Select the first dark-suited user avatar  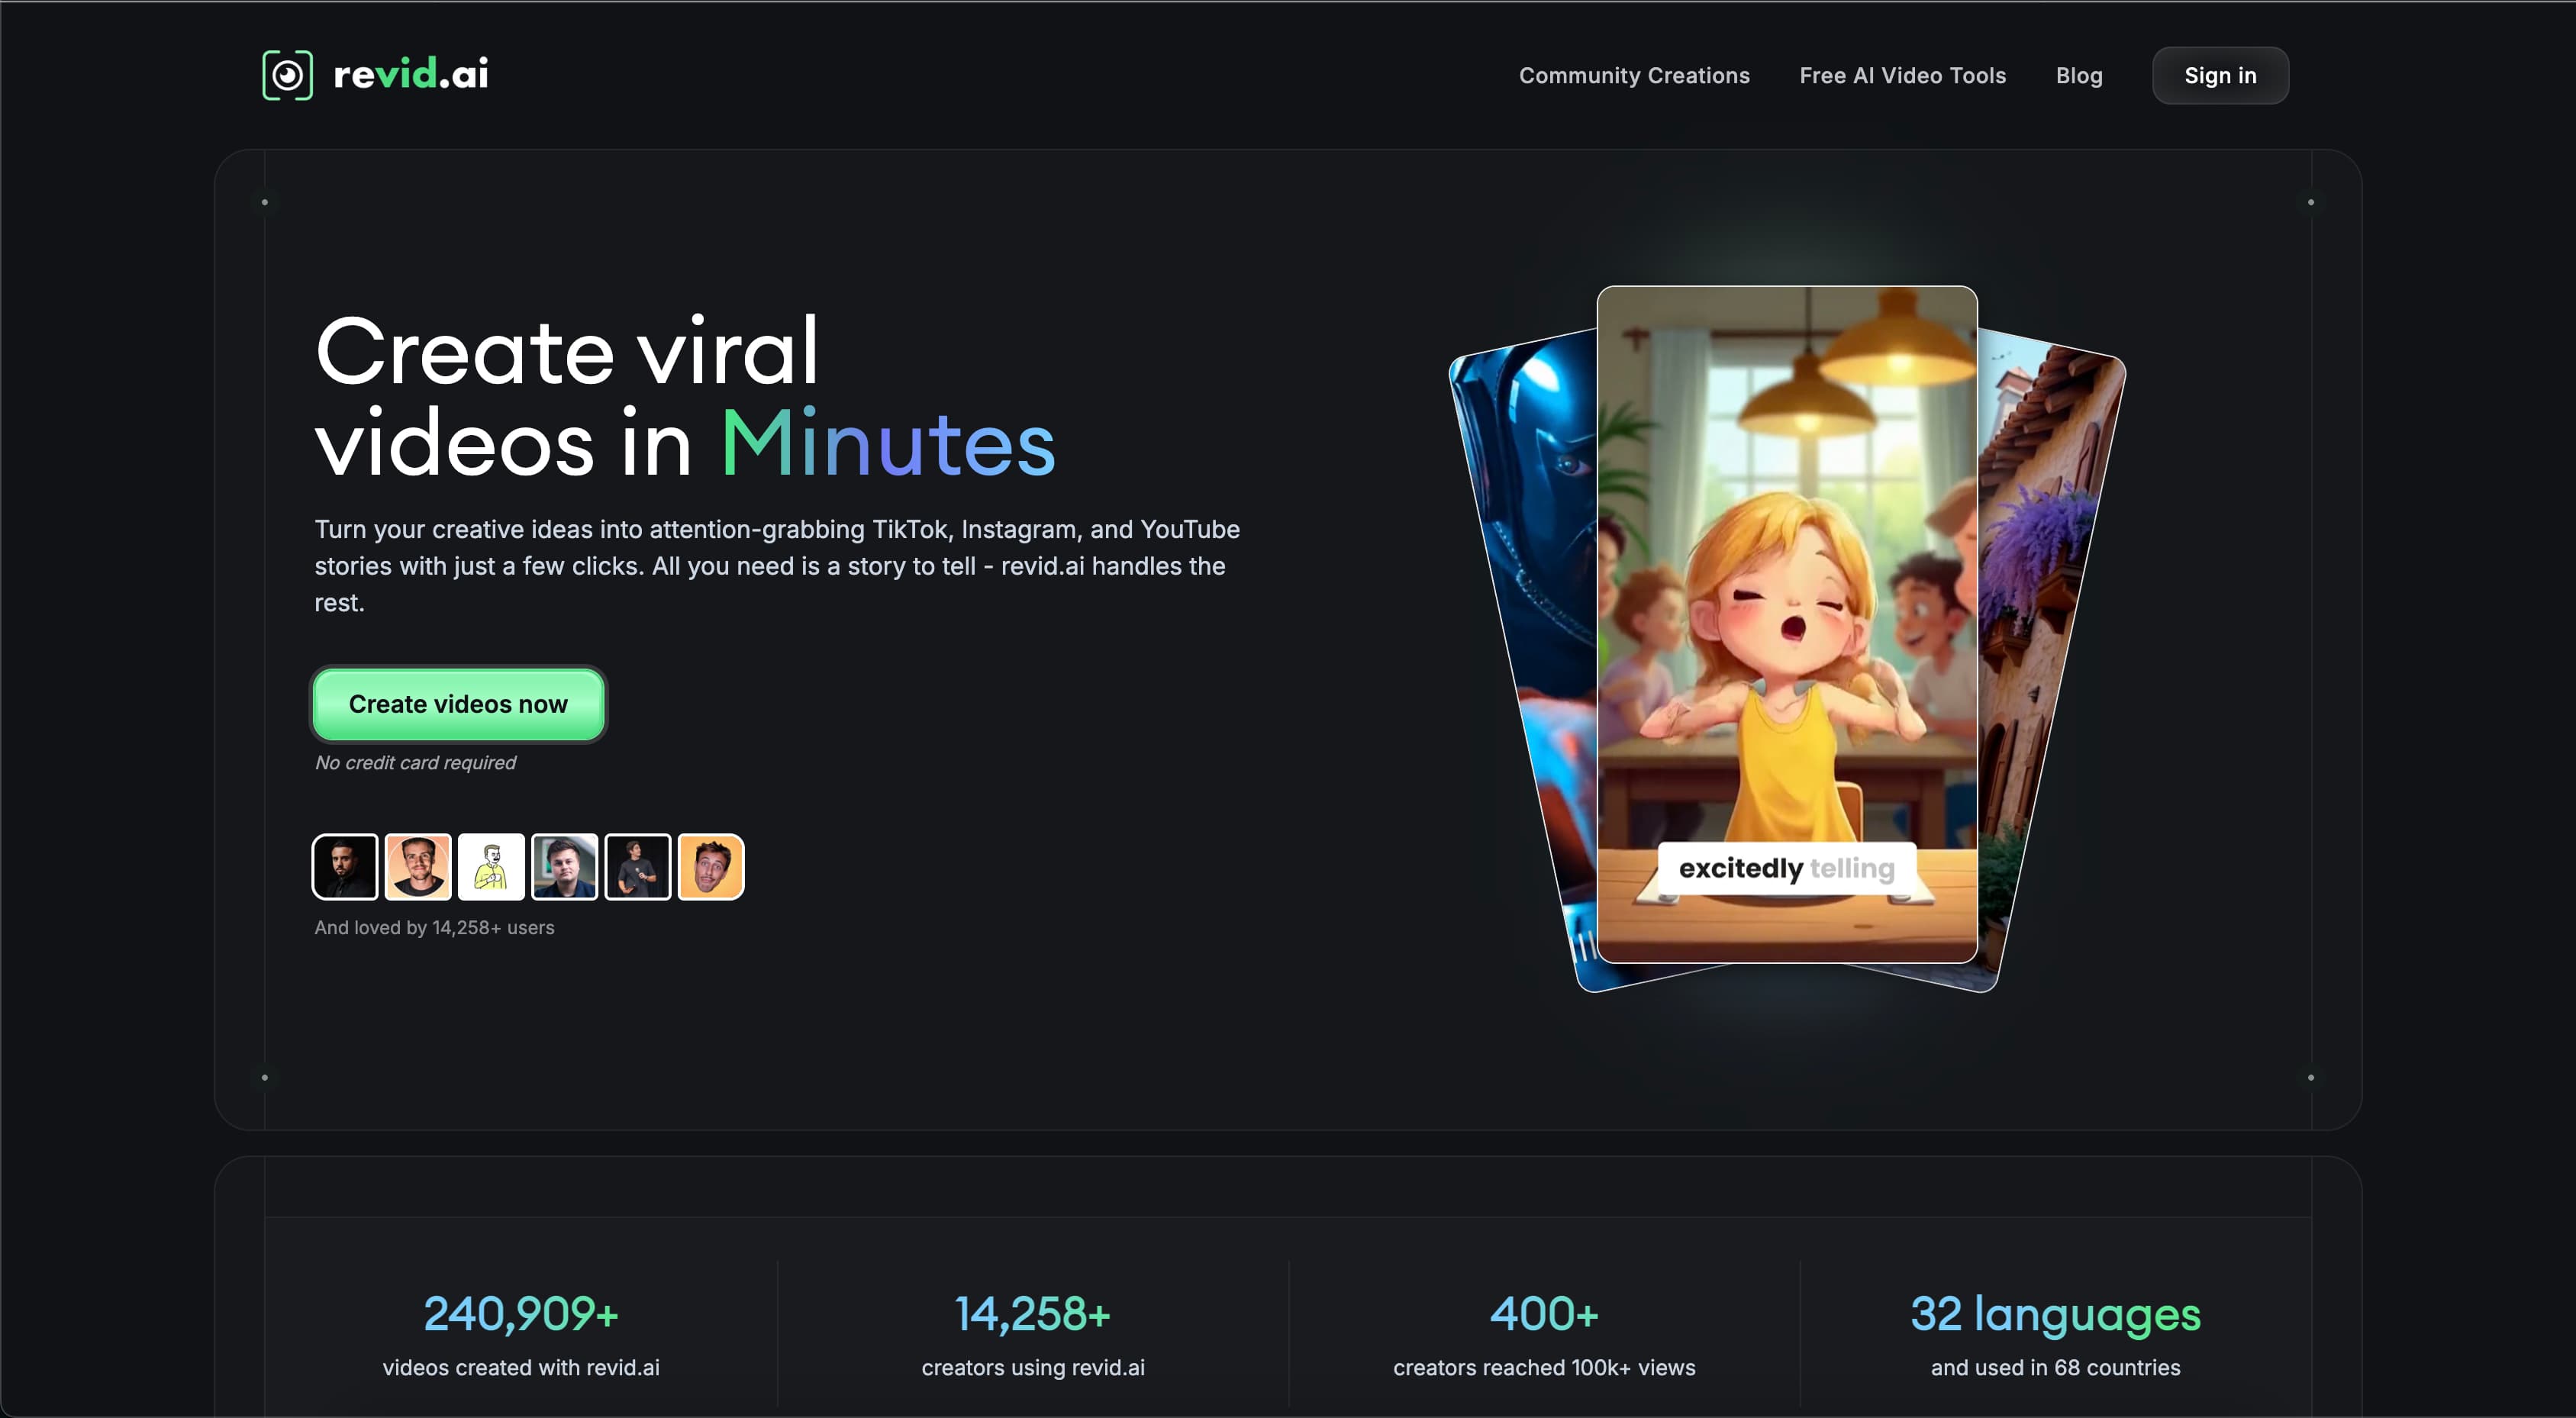tap(345, 867)
